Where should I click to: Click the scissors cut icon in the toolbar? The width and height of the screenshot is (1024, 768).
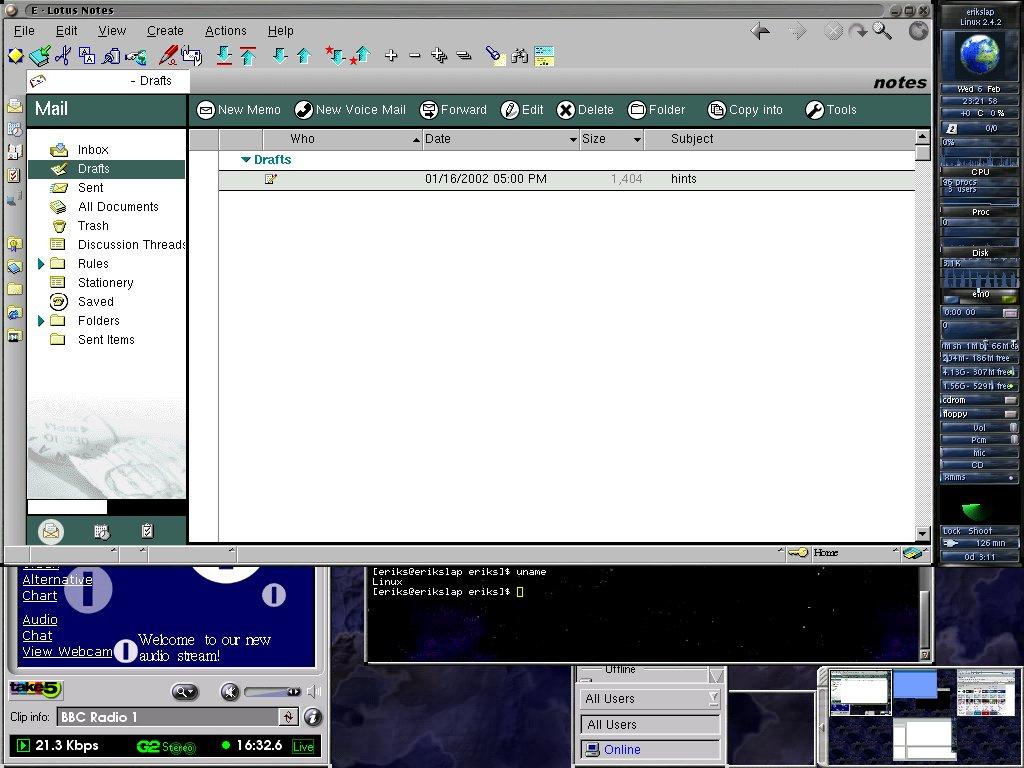coord(63,56)
